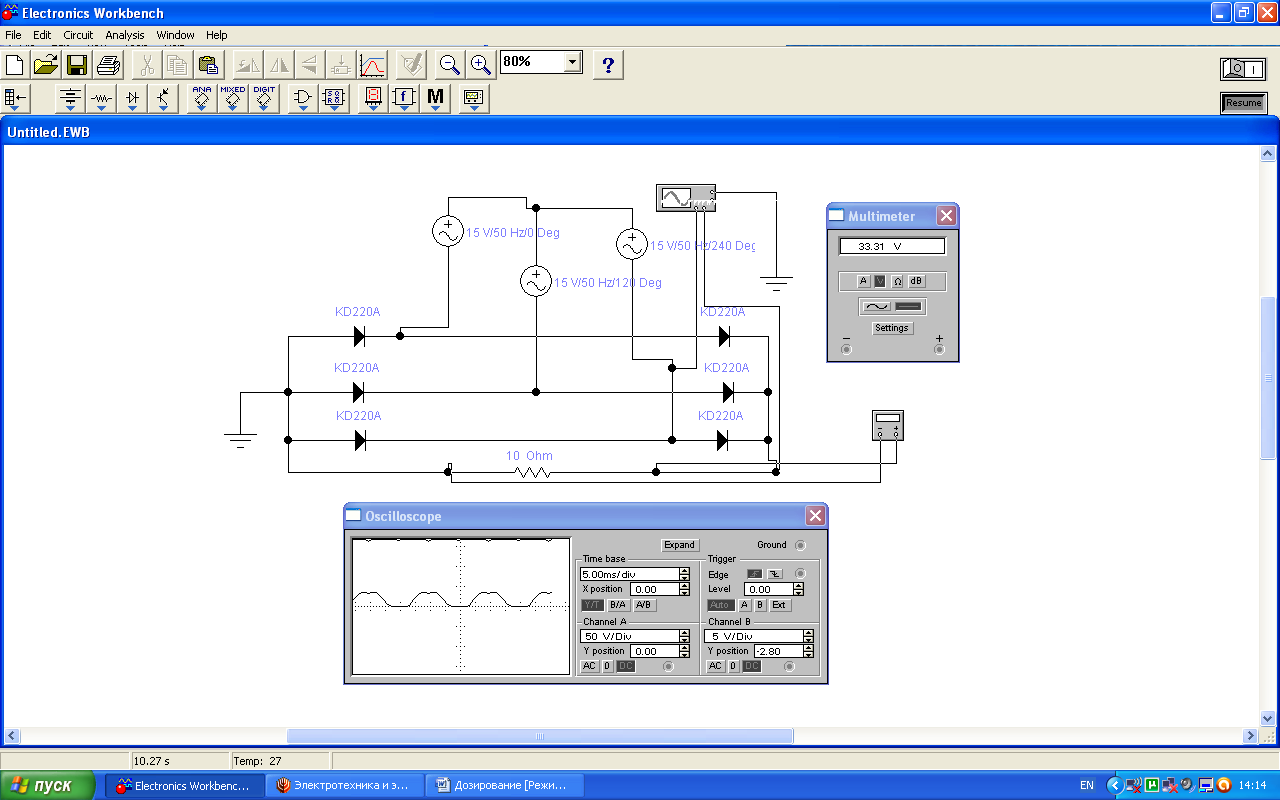1280x800 pixels.
Task: Decrease Channel A Y position
Action: tap(685, 655)
